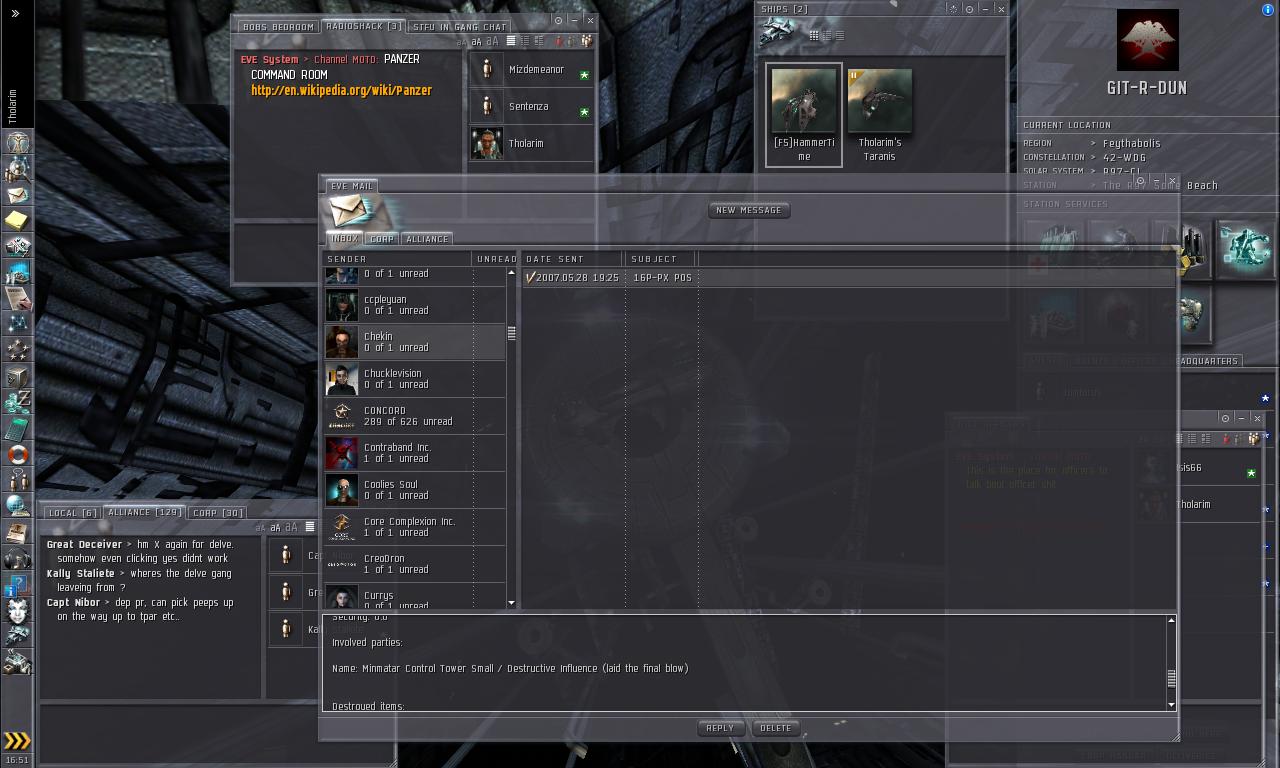Switch Ships window to grid icon view
The height and width of the screenshot is (768, 1280).
(814, 35)
